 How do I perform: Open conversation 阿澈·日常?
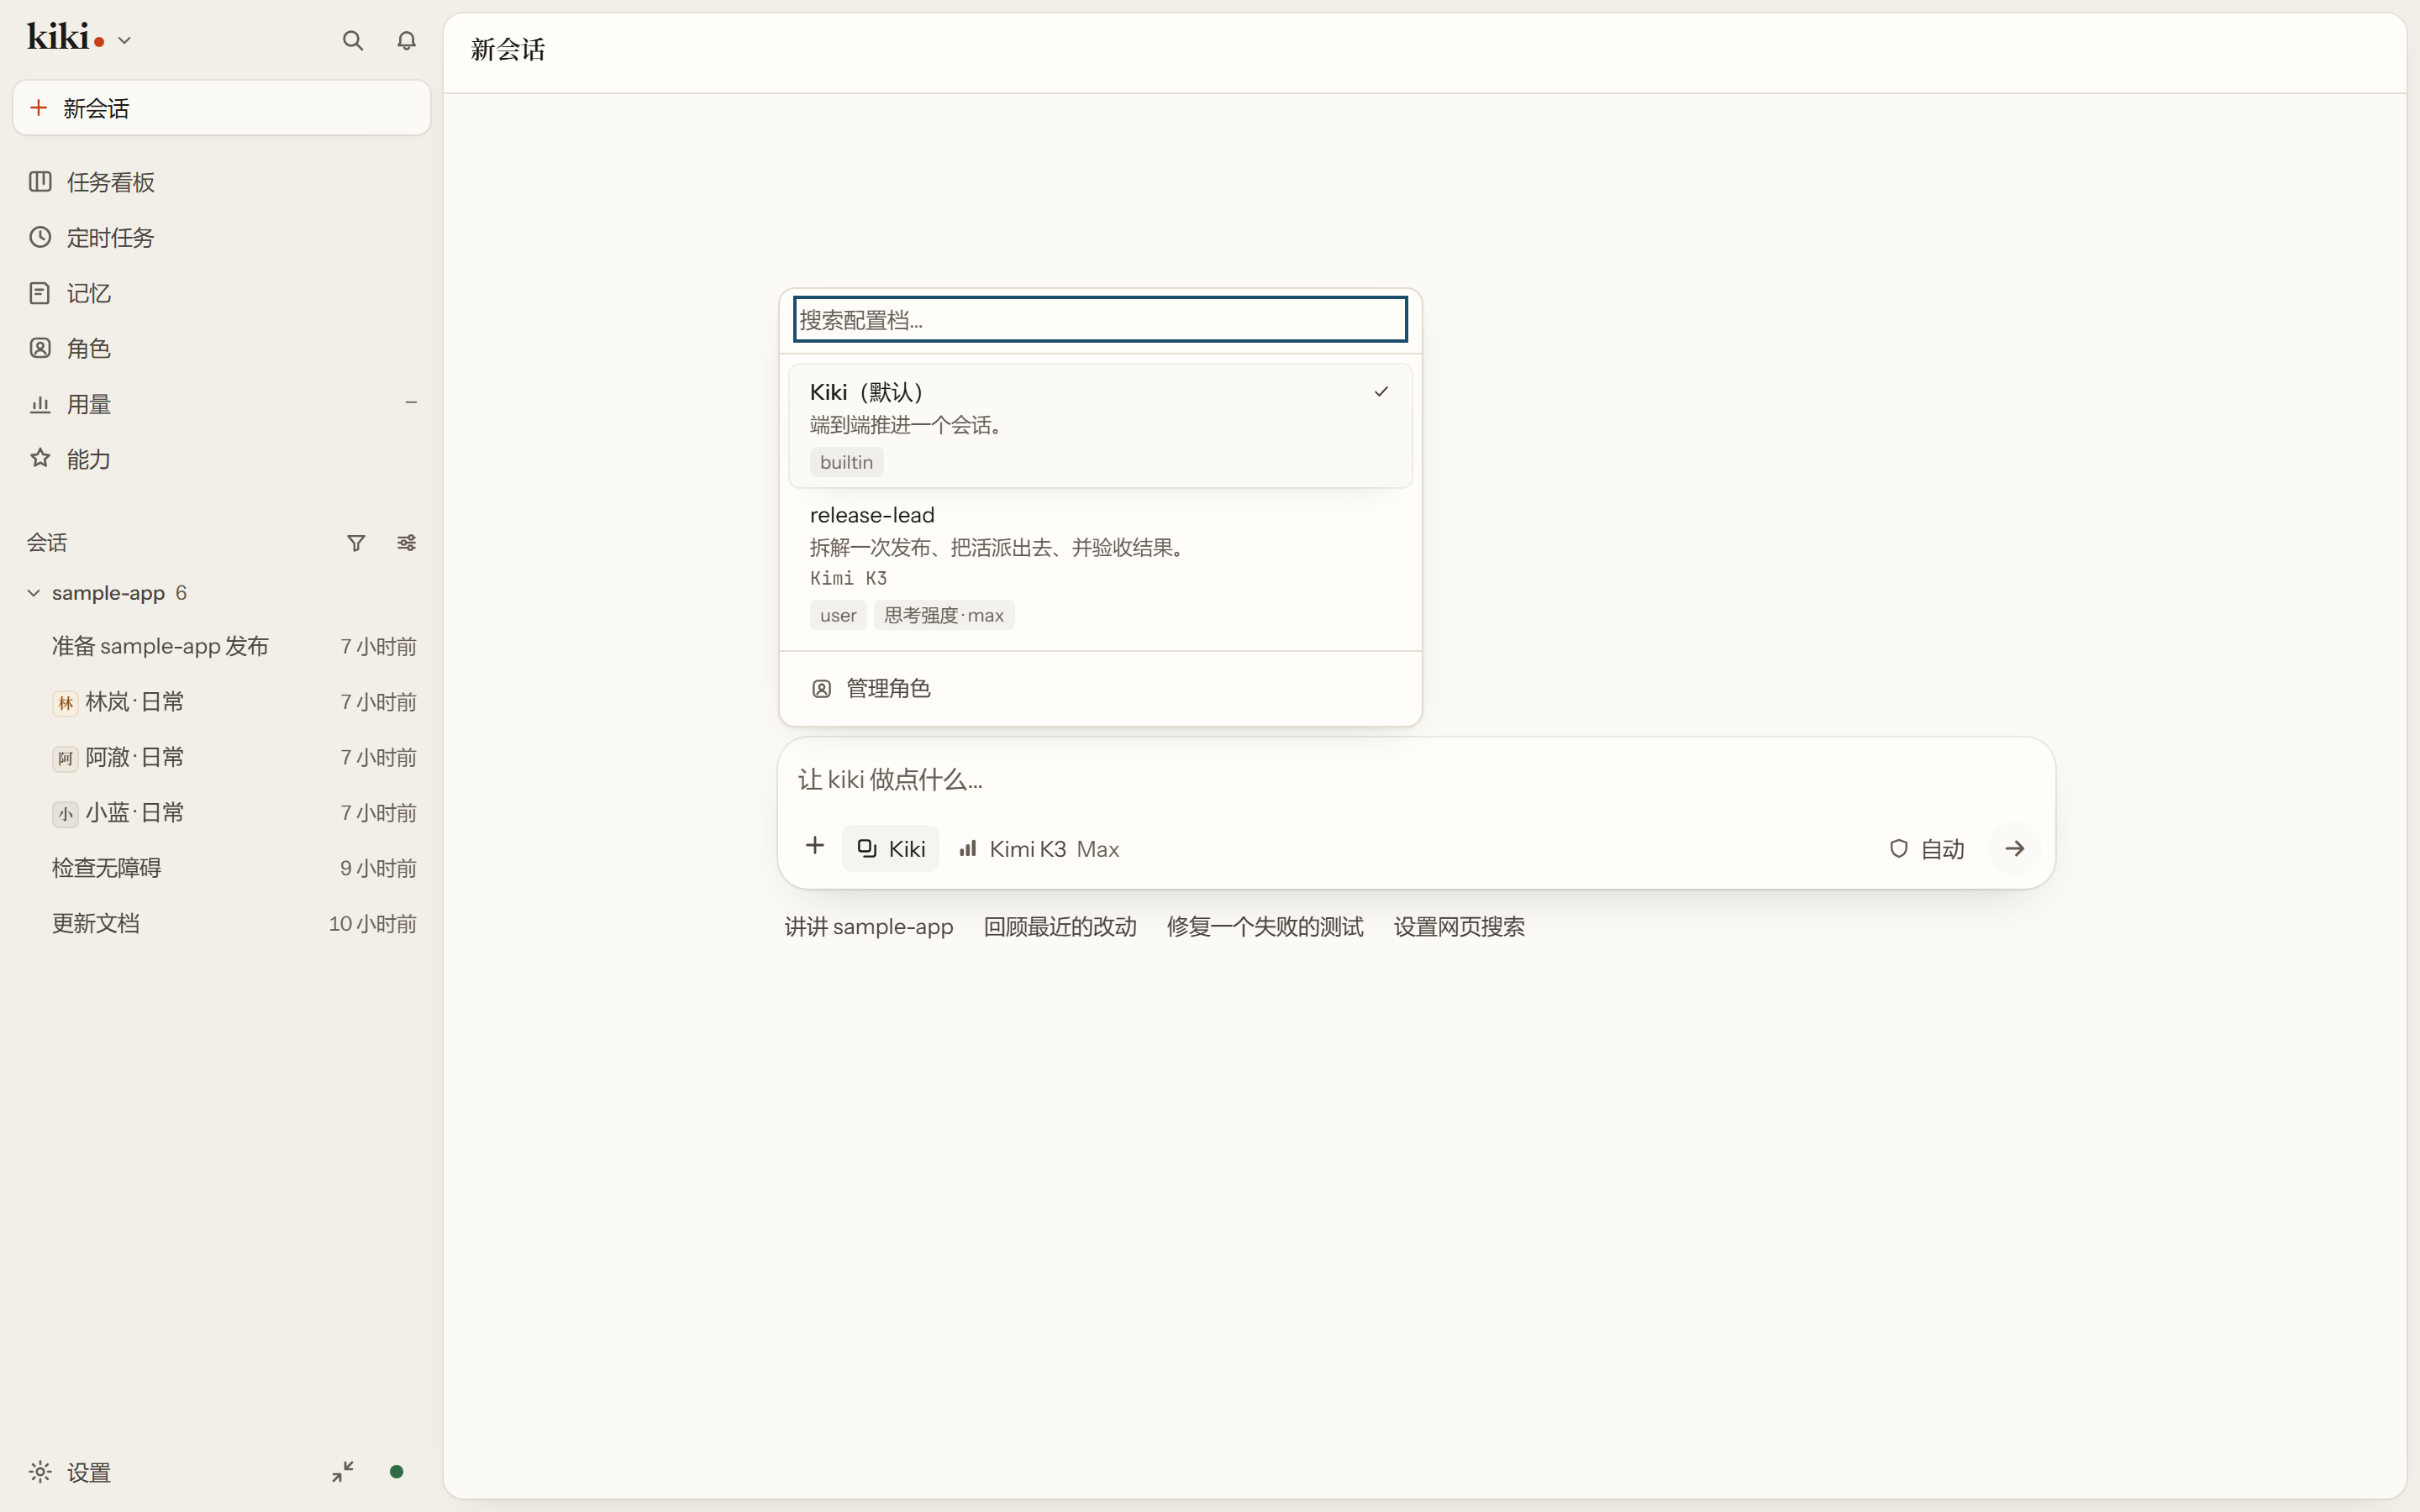(221, 757)
